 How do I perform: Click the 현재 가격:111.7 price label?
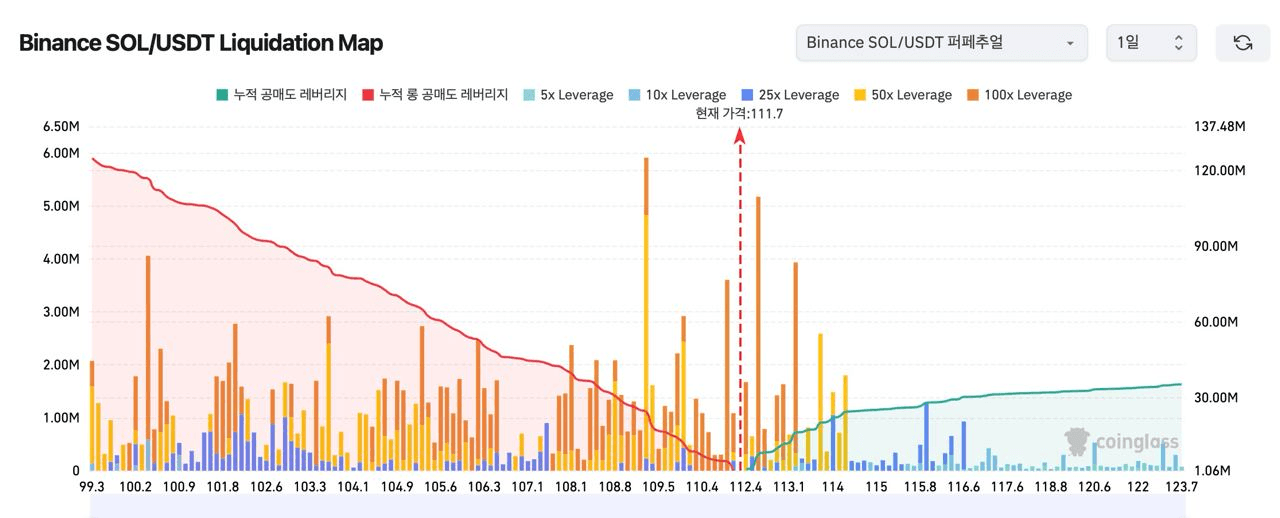[x=739, y=114]
